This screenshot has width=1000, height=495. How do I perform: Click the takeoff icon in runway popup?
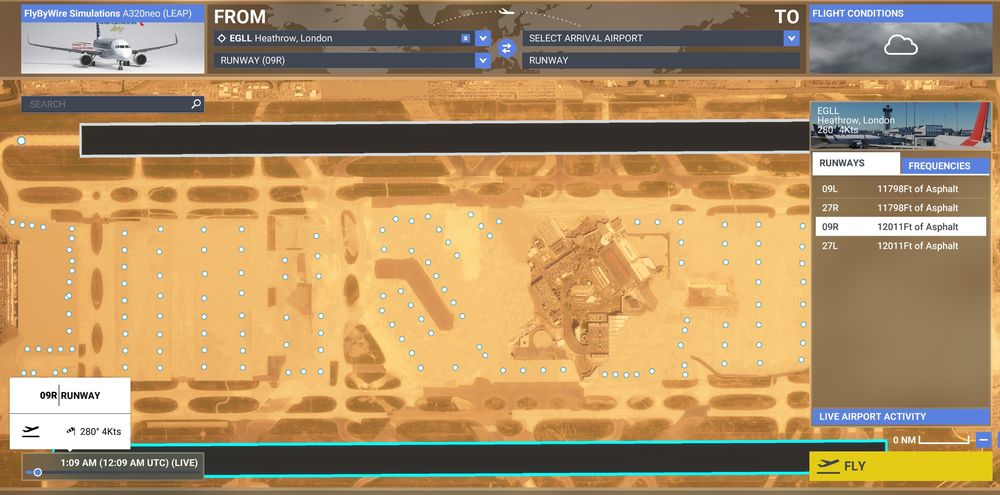31,431
